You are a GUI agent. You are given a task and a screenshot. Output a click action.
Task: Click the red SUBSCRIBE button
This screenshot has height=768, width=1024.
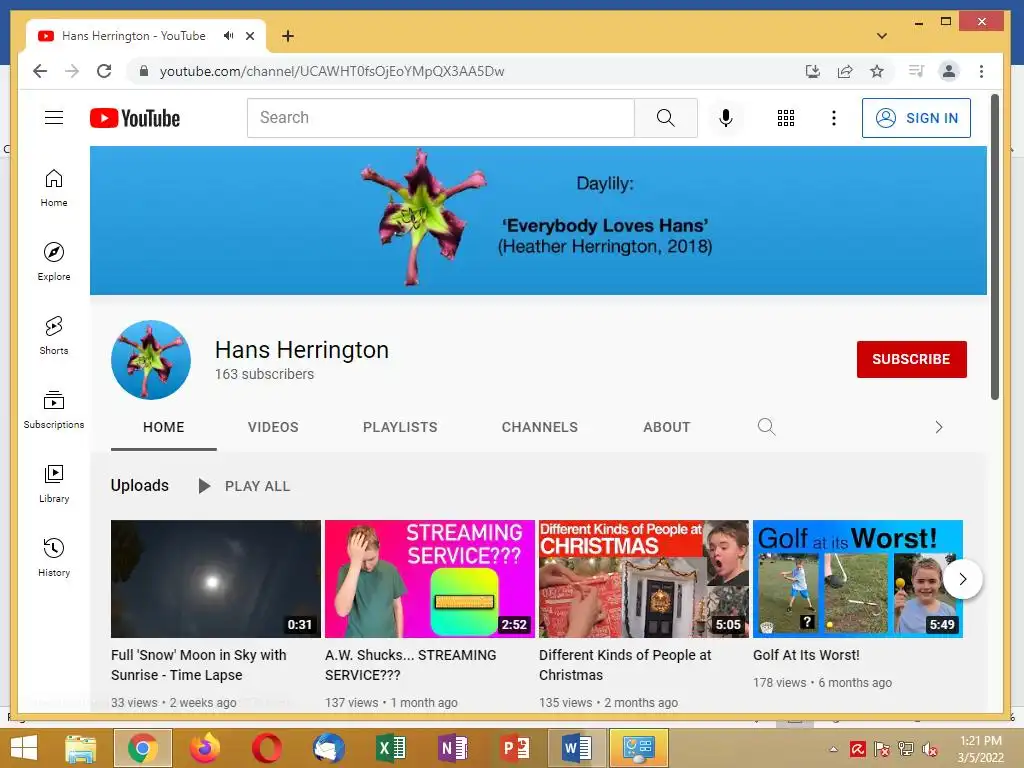(911, 359)
